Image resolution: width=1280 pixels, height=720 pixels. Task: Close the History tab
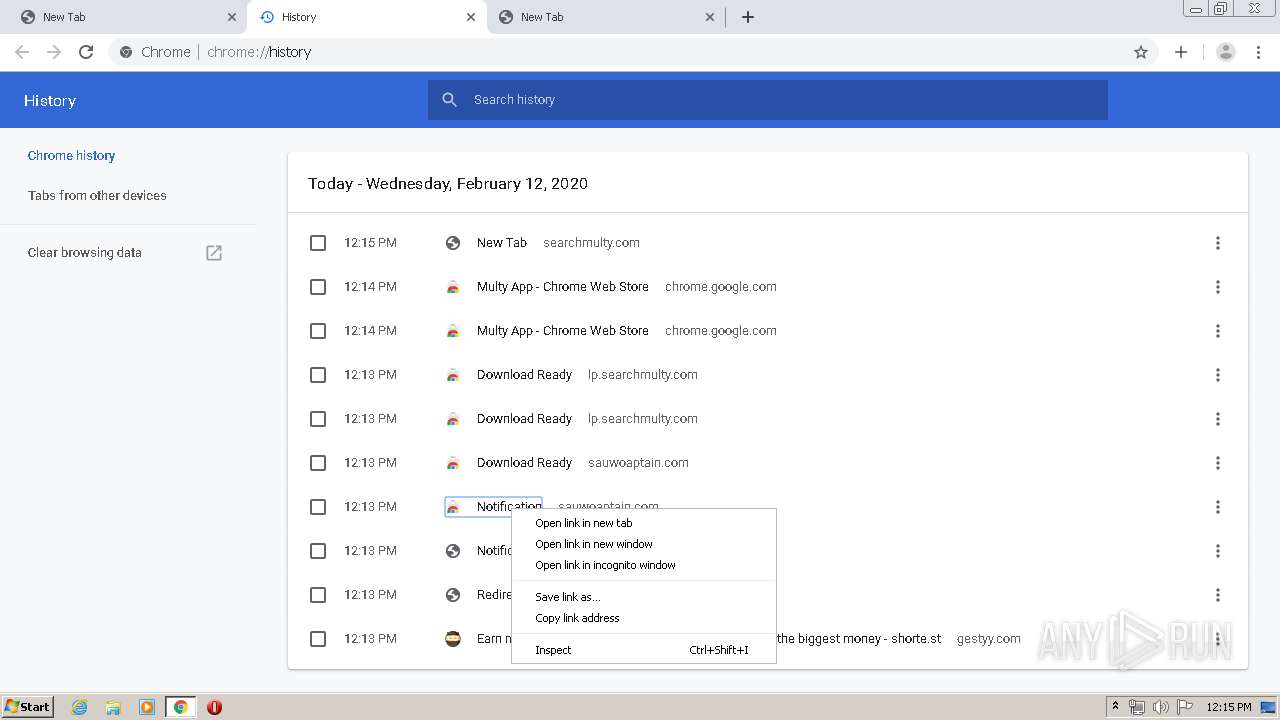pos(471,17)
